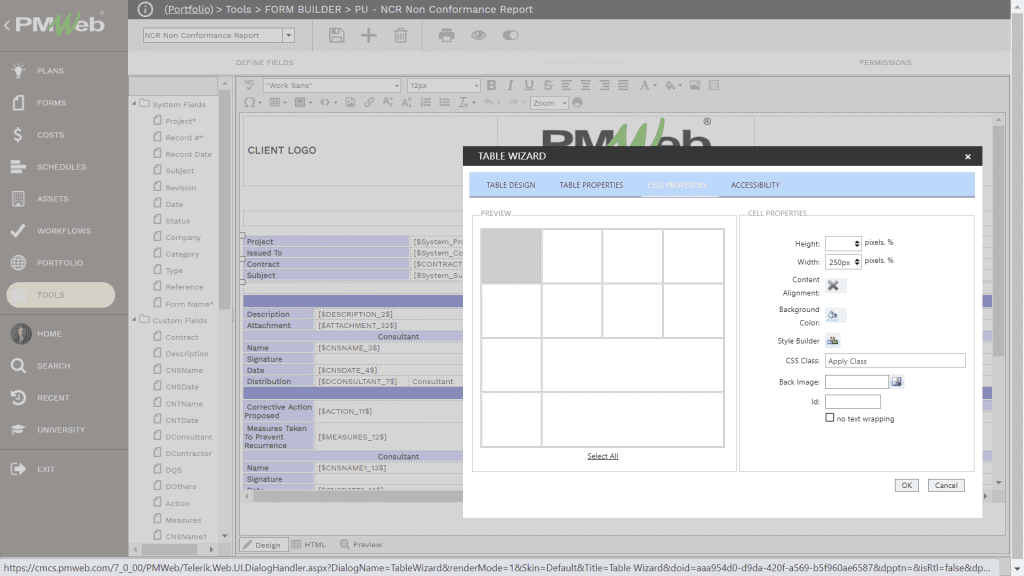Click the CSS Class Apply Class field
This screenshot has width=1024, height=576.
pyautogui.click(x=895, y=360)
